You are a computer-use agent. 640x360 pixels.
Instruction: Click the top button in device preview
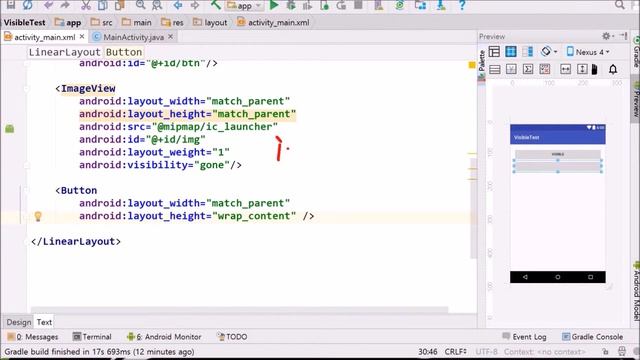click(x=558, y=154)
